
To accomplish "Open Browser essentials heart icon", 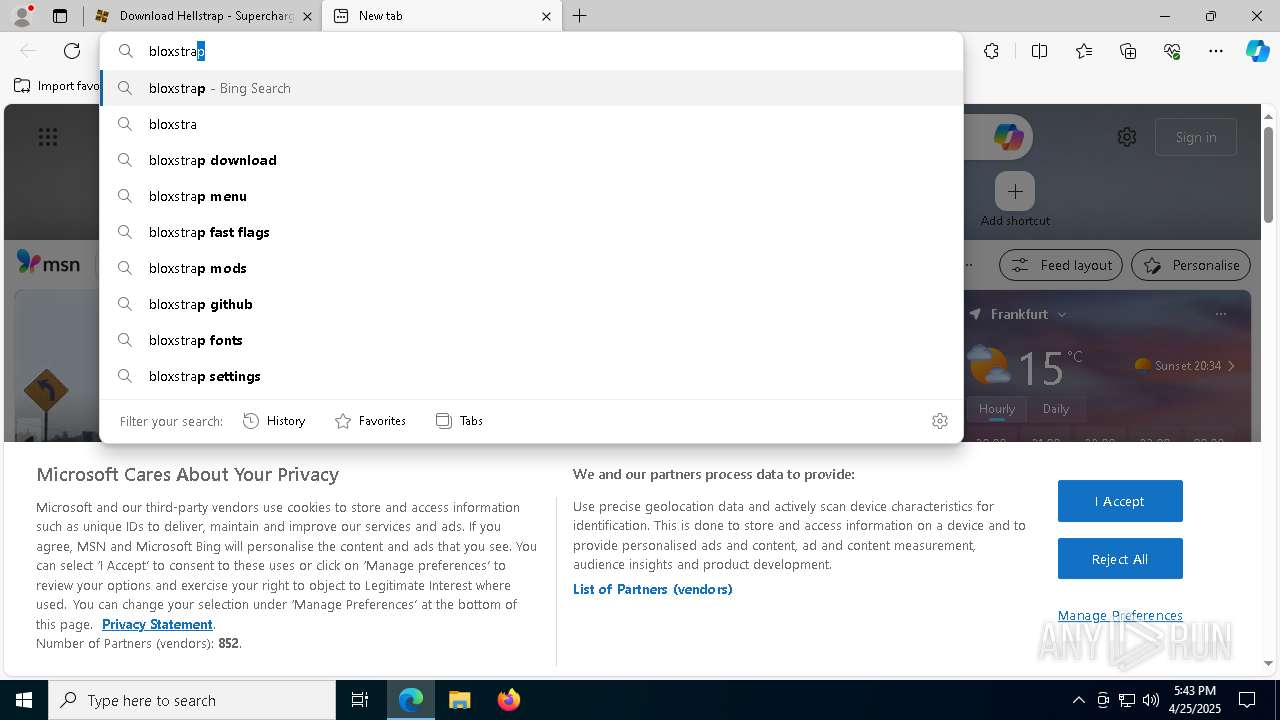I will 1172,51.
